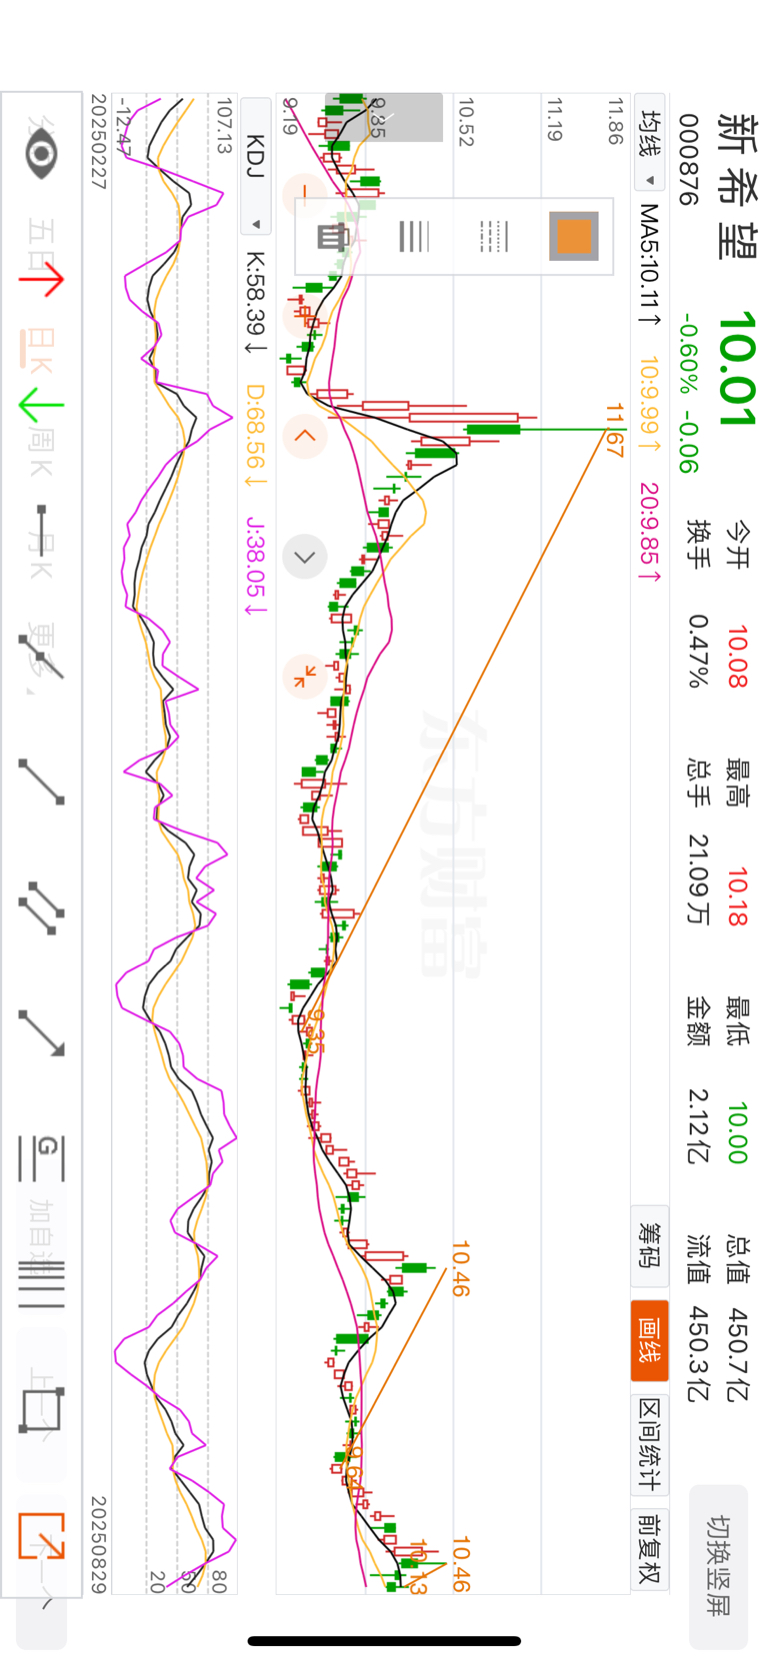The height and width of the screenshot is (1663, 768).
Task: Tap the 总手 value 21.09万
Action: click(x=698, y=879)
